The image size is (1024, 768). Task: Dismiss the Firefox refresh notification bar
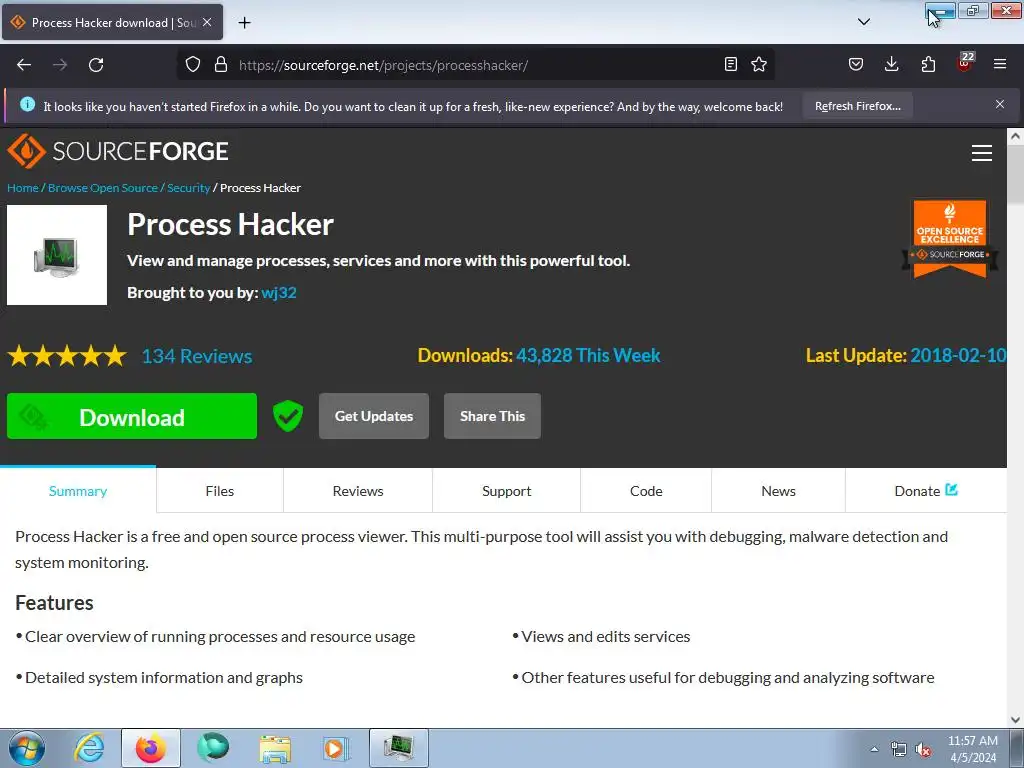click(x=1000, y=104)
